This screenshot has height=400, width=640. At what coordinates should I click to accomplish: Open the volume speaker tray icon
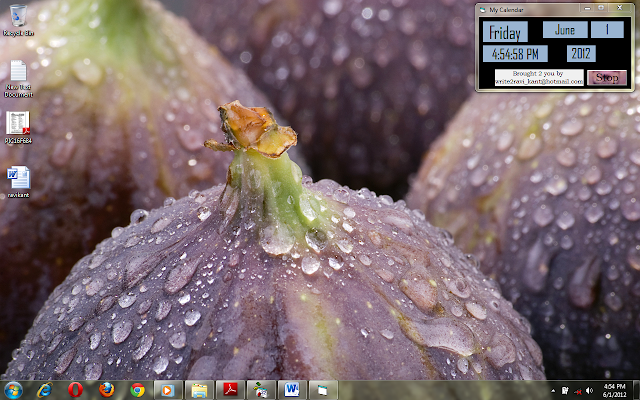pyautogui.click(x=589, y=391)
